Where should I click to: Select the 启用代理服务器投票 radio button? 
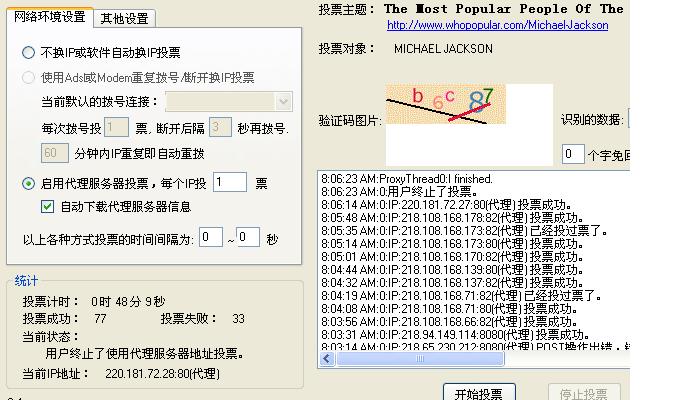29,183
